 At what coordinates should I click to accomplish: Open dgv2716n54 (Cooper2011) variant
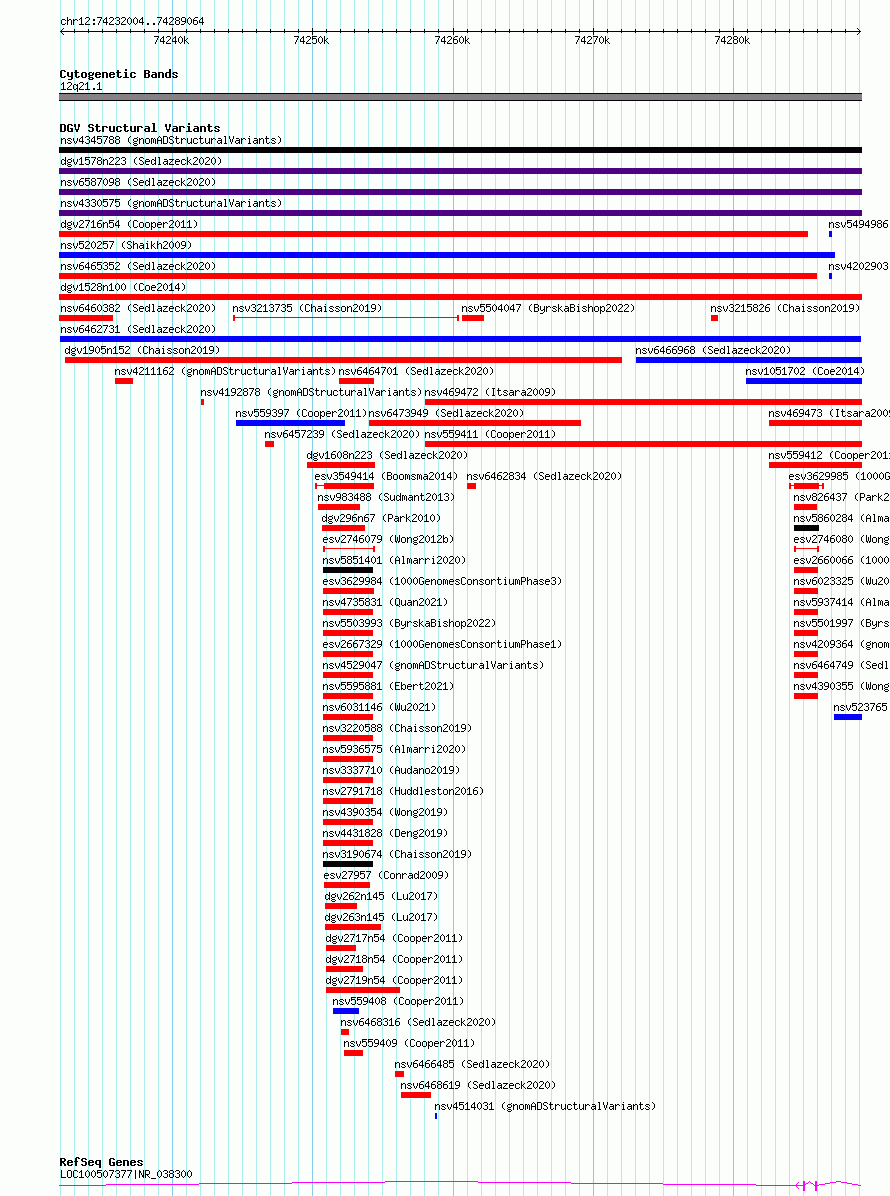(x=129, y=224)
